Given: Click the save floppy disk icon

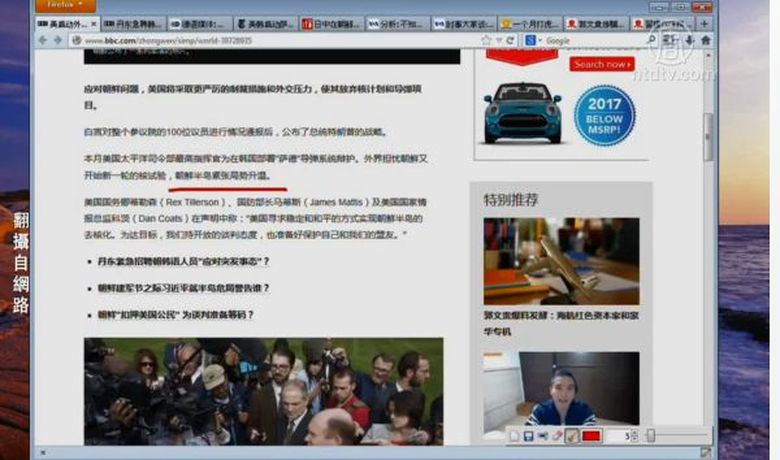Looking at the screenshot, I should pos(529,436).
